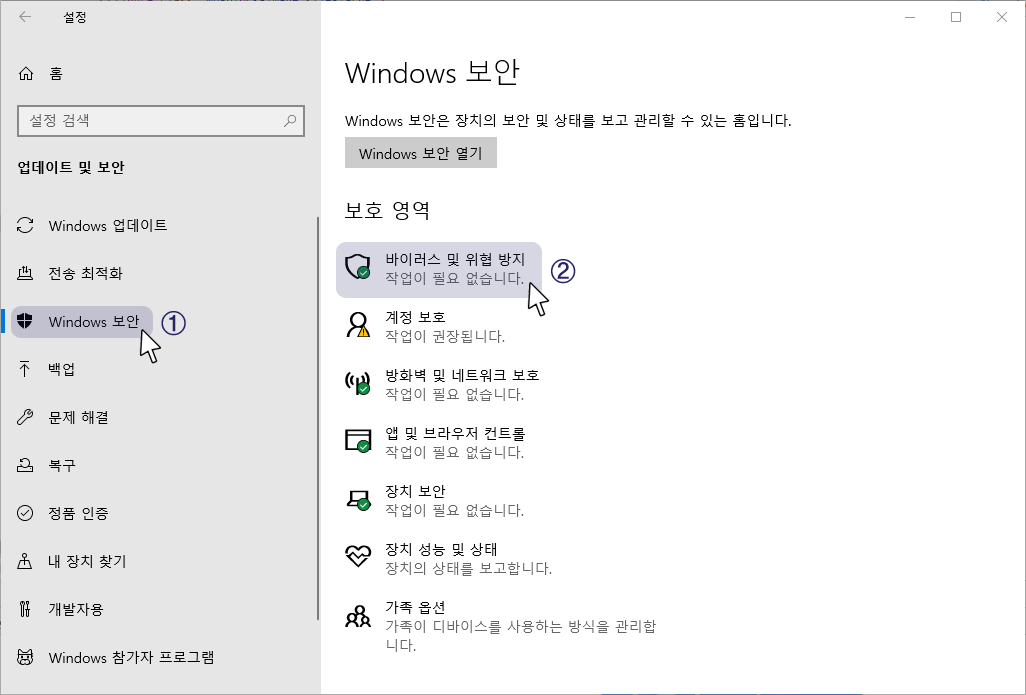Screen dimensions: 1026x695
Task: Click the account protection person icon
Action: pos(358,325)
